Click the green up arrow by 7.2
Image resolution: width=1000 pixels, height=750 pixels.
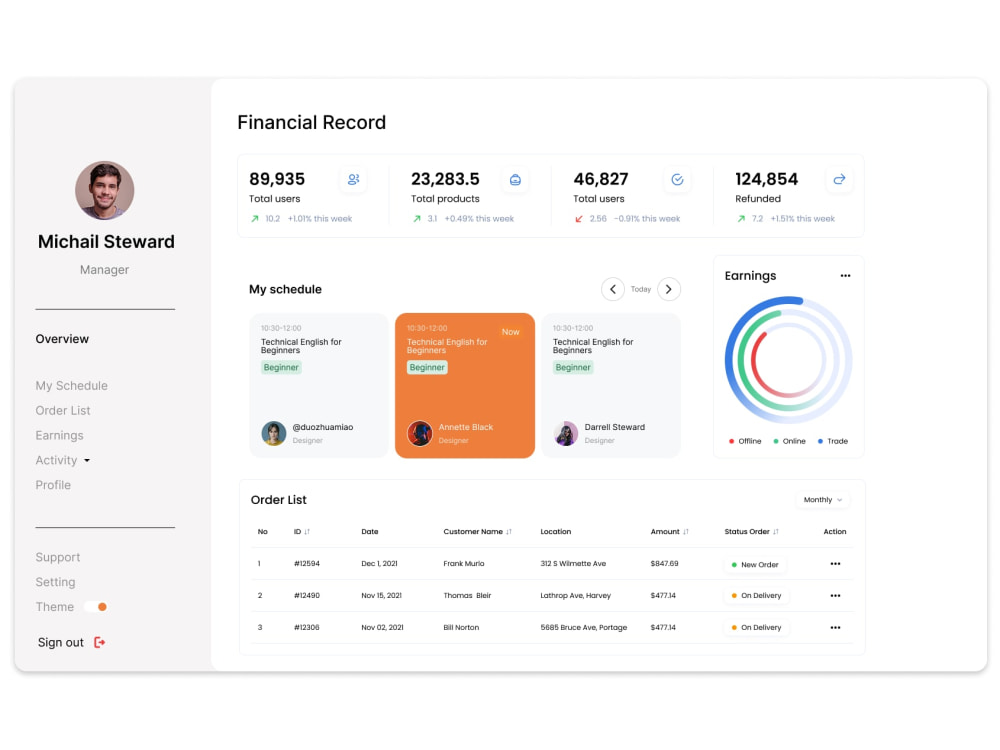[x=740, y=219]
